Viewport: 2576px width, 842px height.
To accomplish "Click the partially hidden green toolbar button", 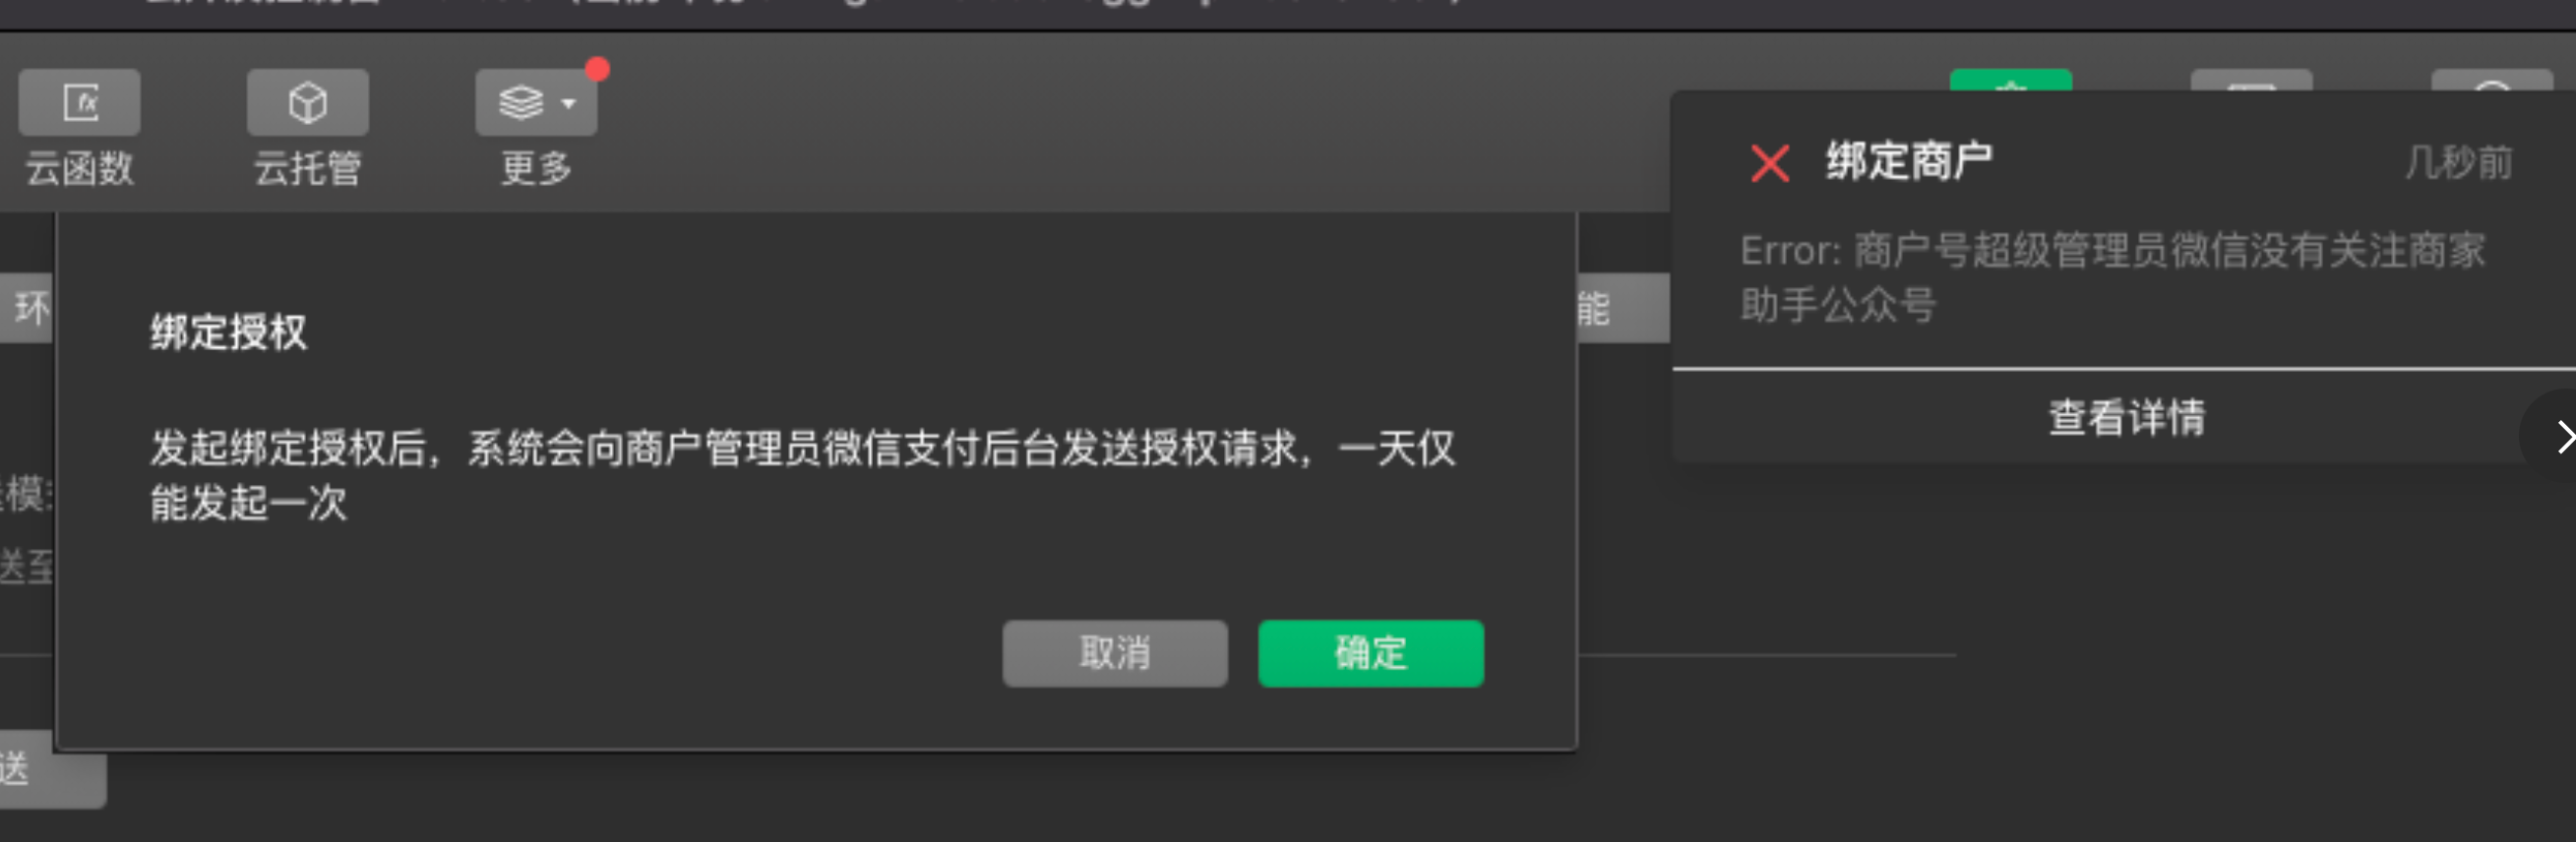I will point(2010,80).
